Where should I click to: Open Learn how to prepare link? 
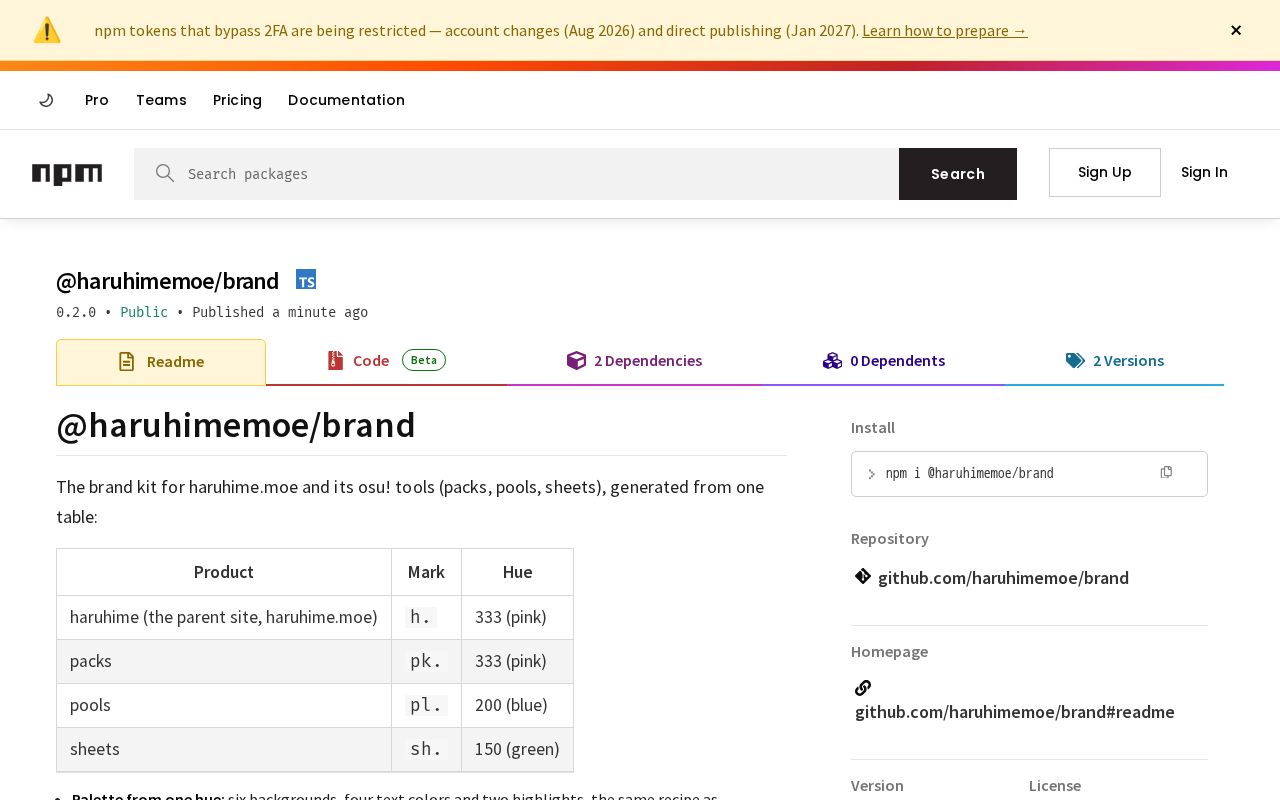click(944, 30)
